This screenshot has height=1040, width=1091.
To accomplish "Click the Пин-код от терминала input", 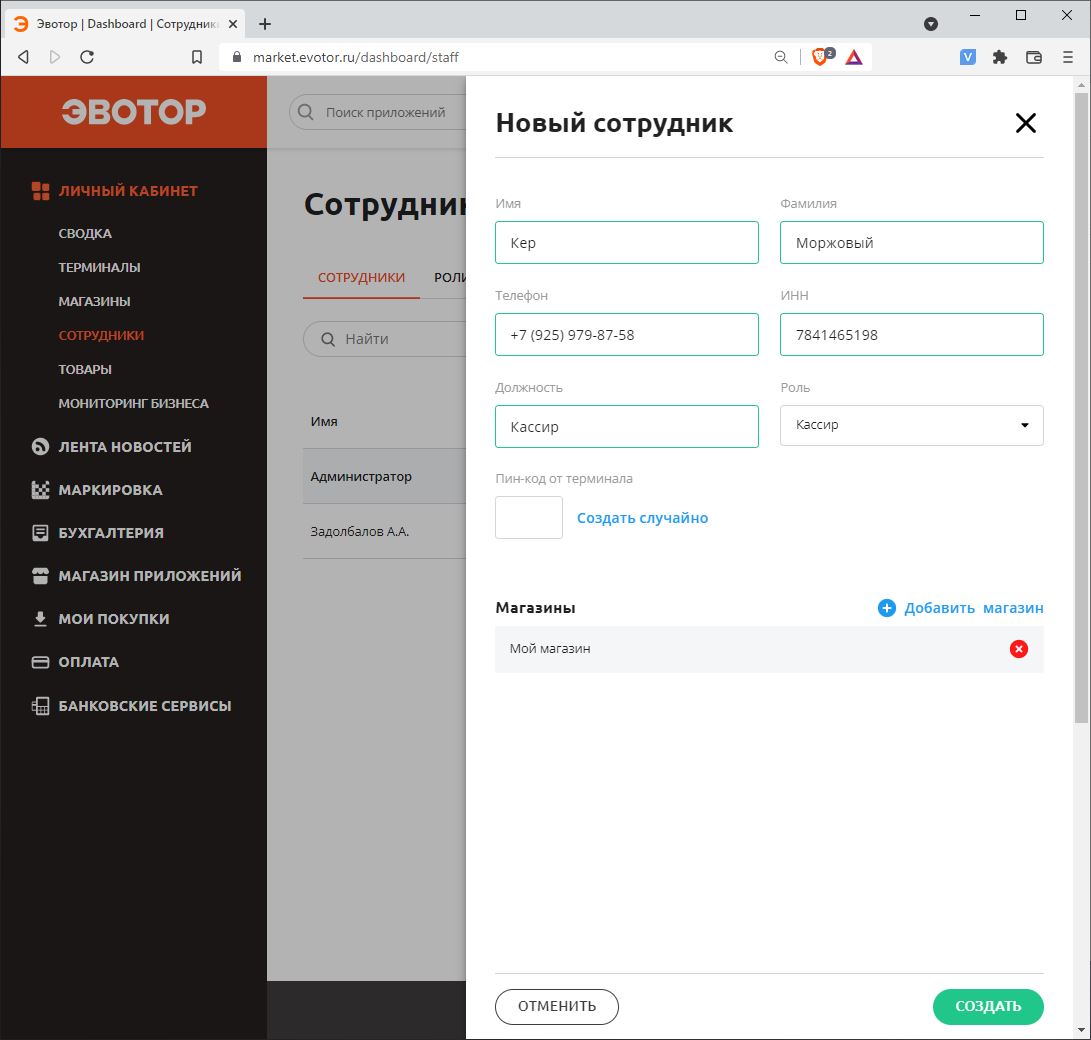I will [528, 517].
